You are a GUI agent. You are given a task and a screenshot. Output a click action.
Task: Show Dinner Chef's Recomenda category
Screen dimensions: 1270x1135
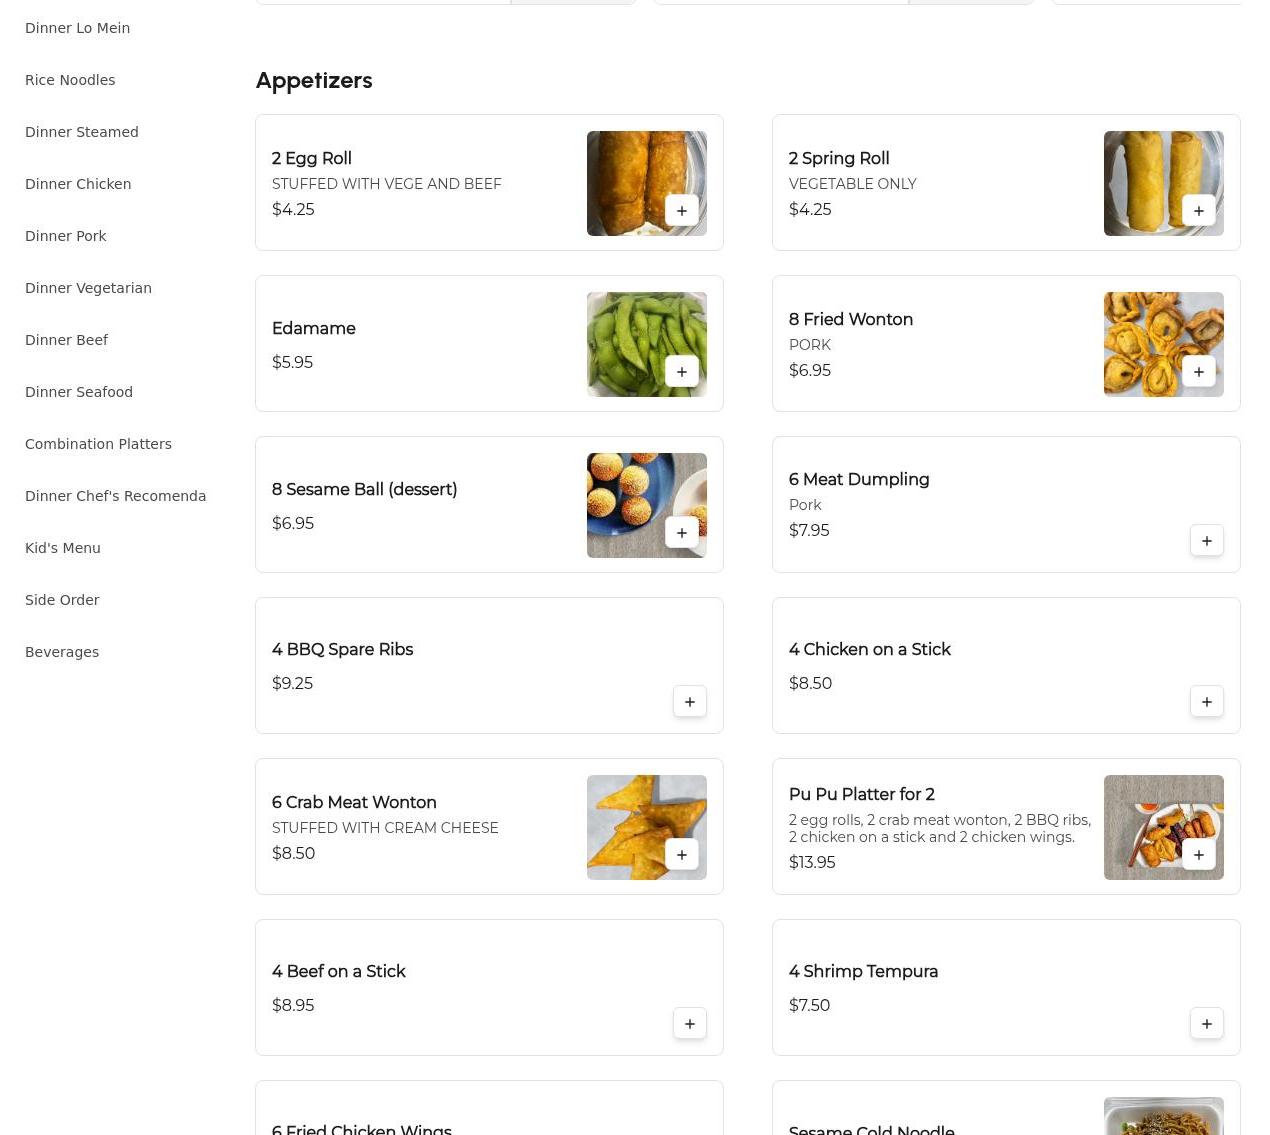[115, 496]
